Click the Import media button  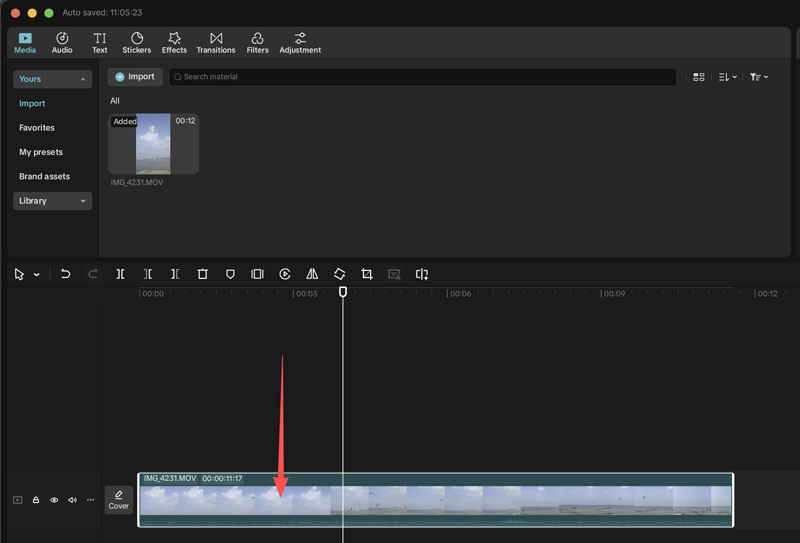135,77
